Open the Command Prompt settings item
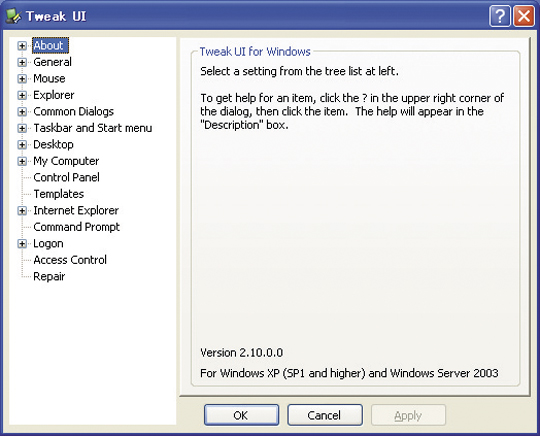 (x=76, y=227)
